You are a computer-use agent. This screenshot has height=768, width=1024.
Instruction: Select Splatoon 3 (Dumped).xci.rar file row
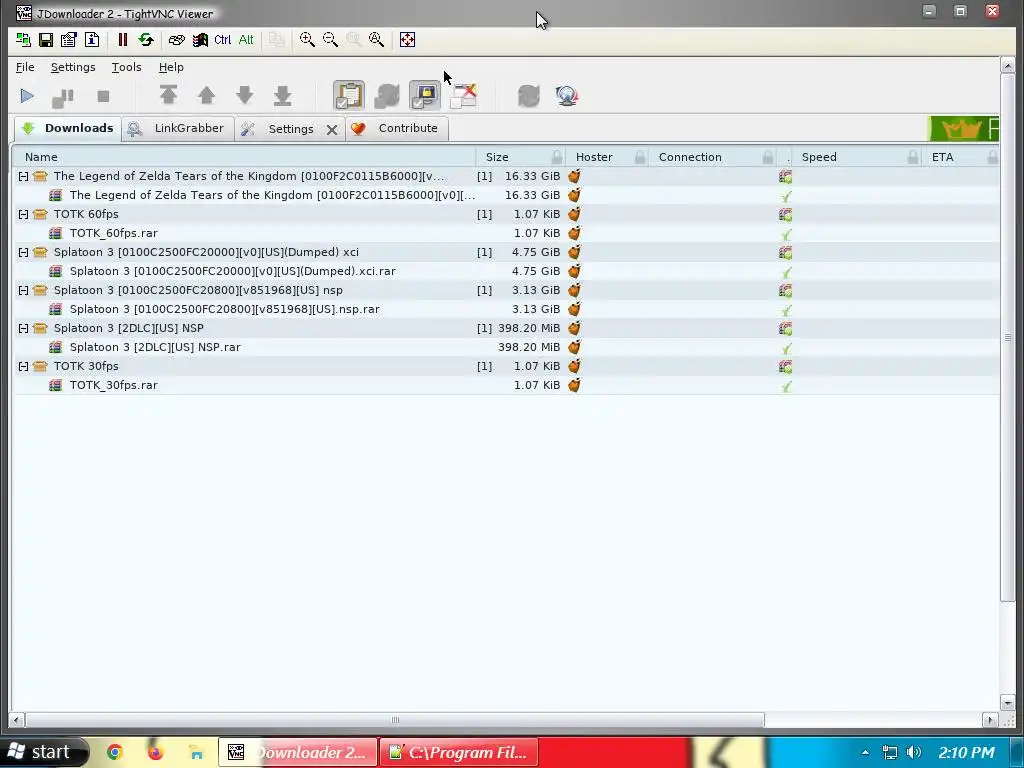tap(507, 271)
